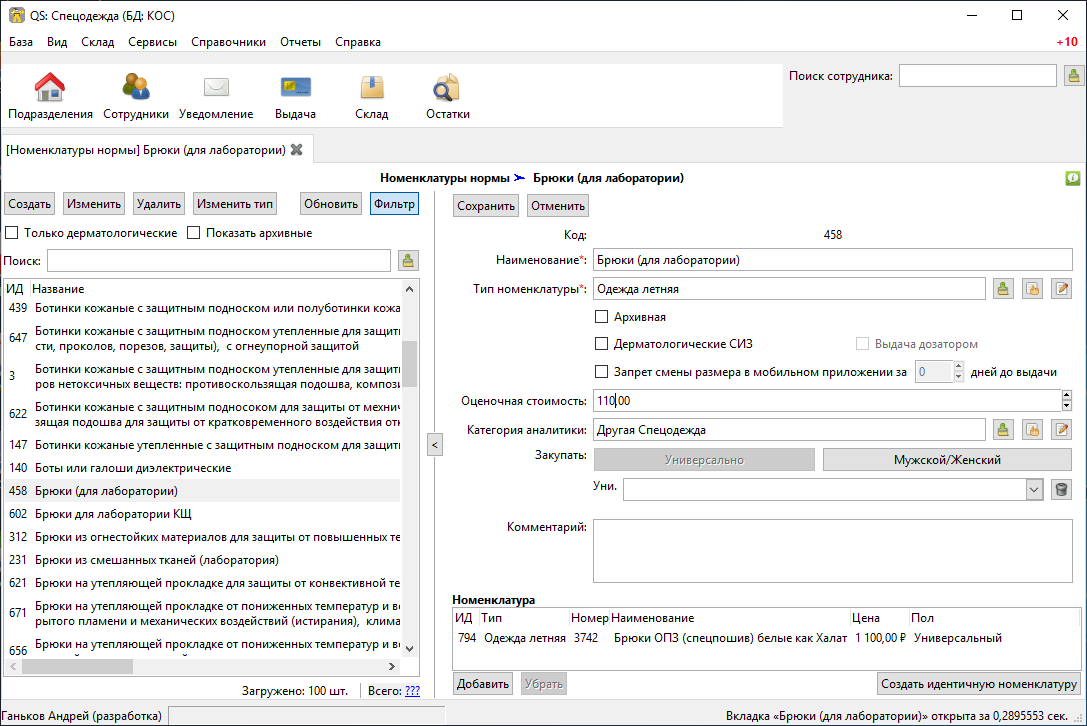
Task: Select row 140 Боты или галоши диэлектрические
Action: click(x=203, y=468)
